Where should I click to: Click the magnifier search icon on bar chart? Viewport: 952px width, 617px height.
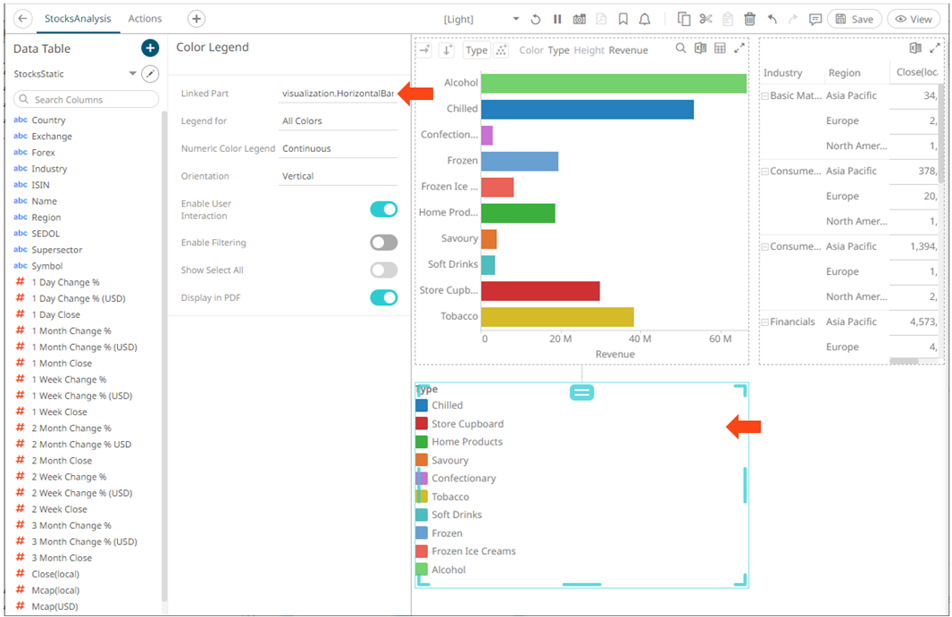[x=681, y=49]
